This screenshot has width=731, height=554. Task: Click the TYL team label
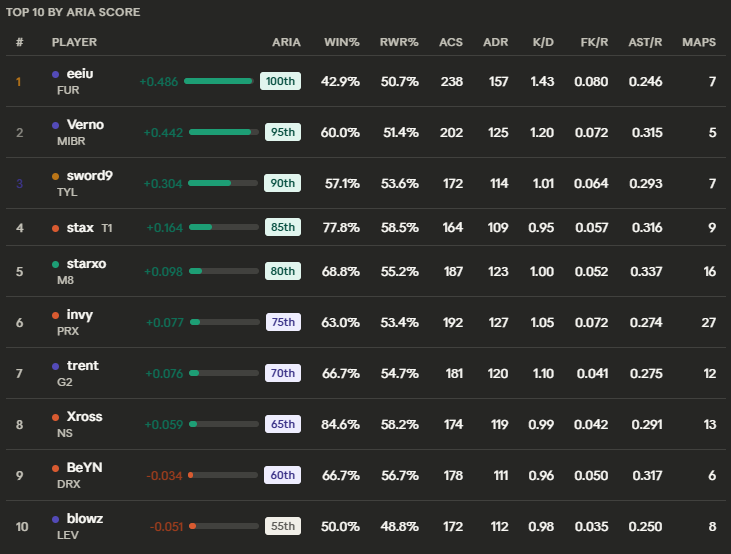point(67,192)
